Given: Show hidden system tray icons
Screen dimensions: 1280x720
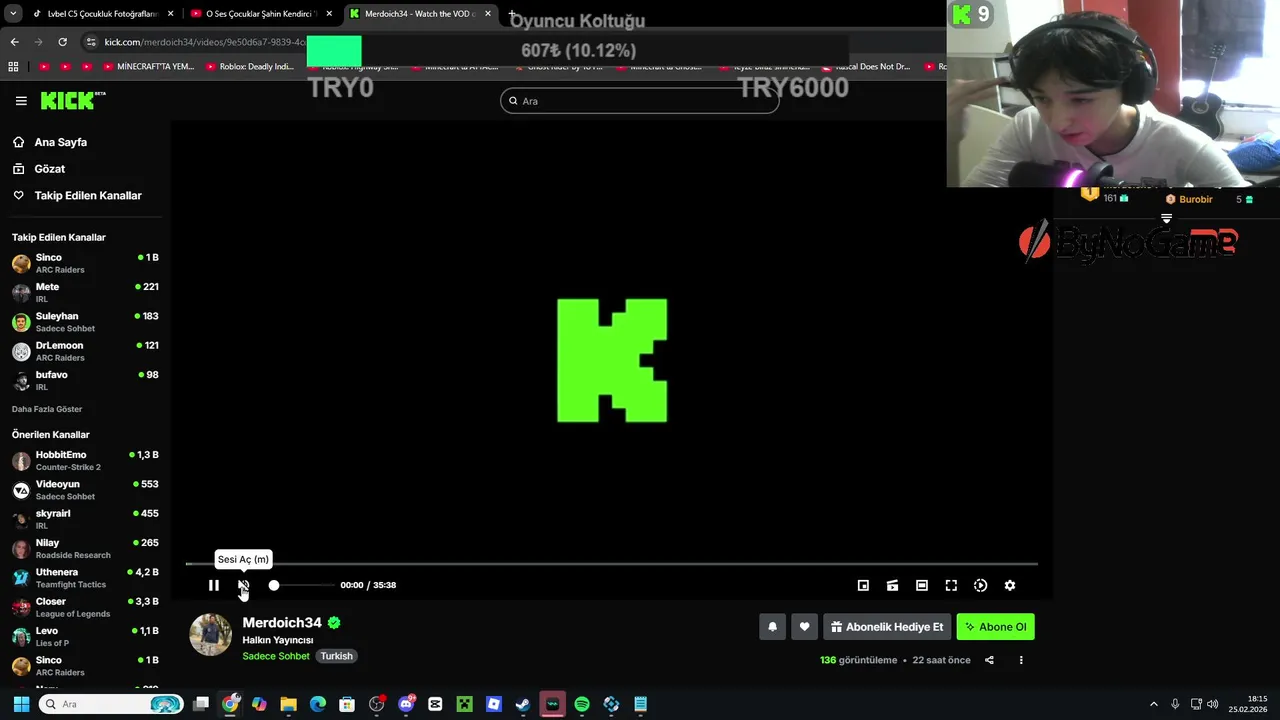Looking at the screenshot, I should click(1153, 704).
